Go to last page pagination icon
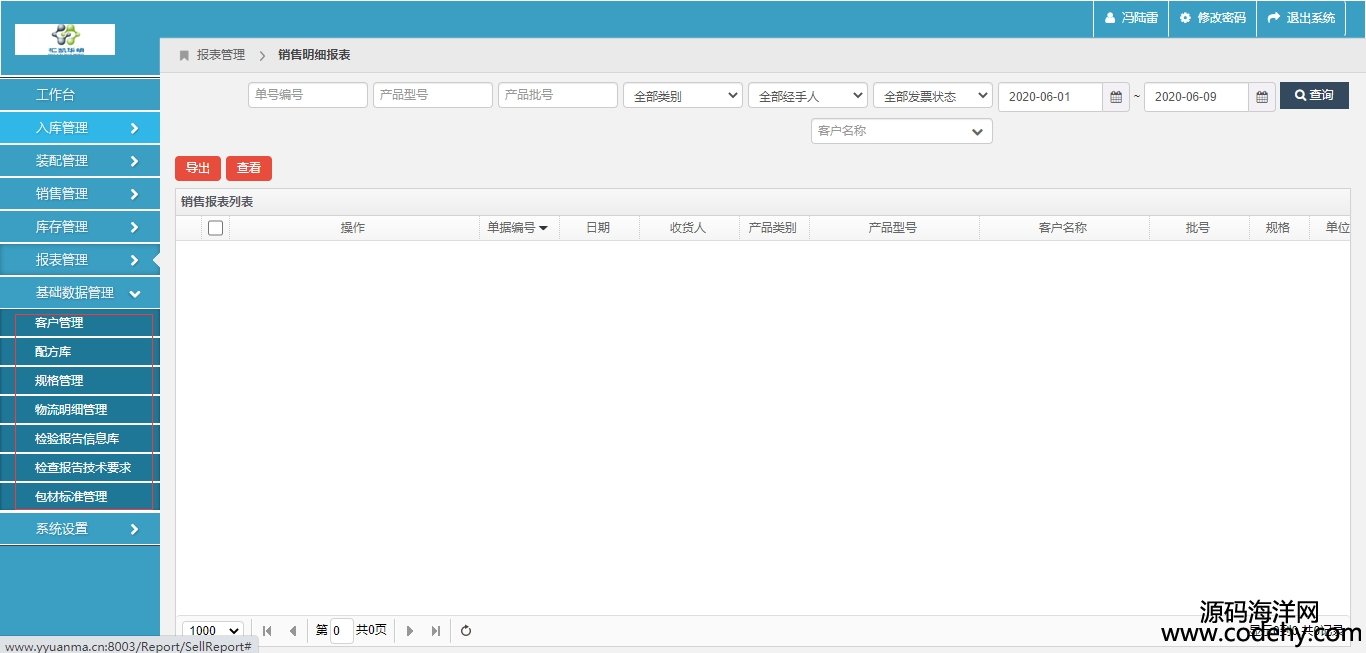The width and height of the screenshot is (1366, 653). pos(436,631)
